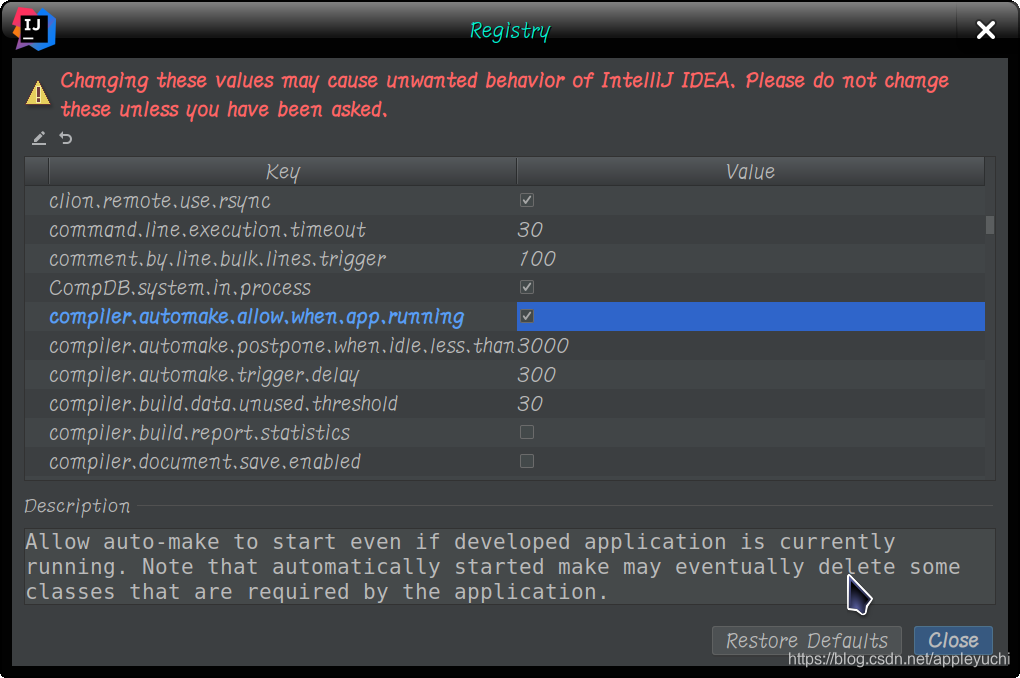Click the edit pencil icon
Viewport: 1020px width, 678px height.
38,137
